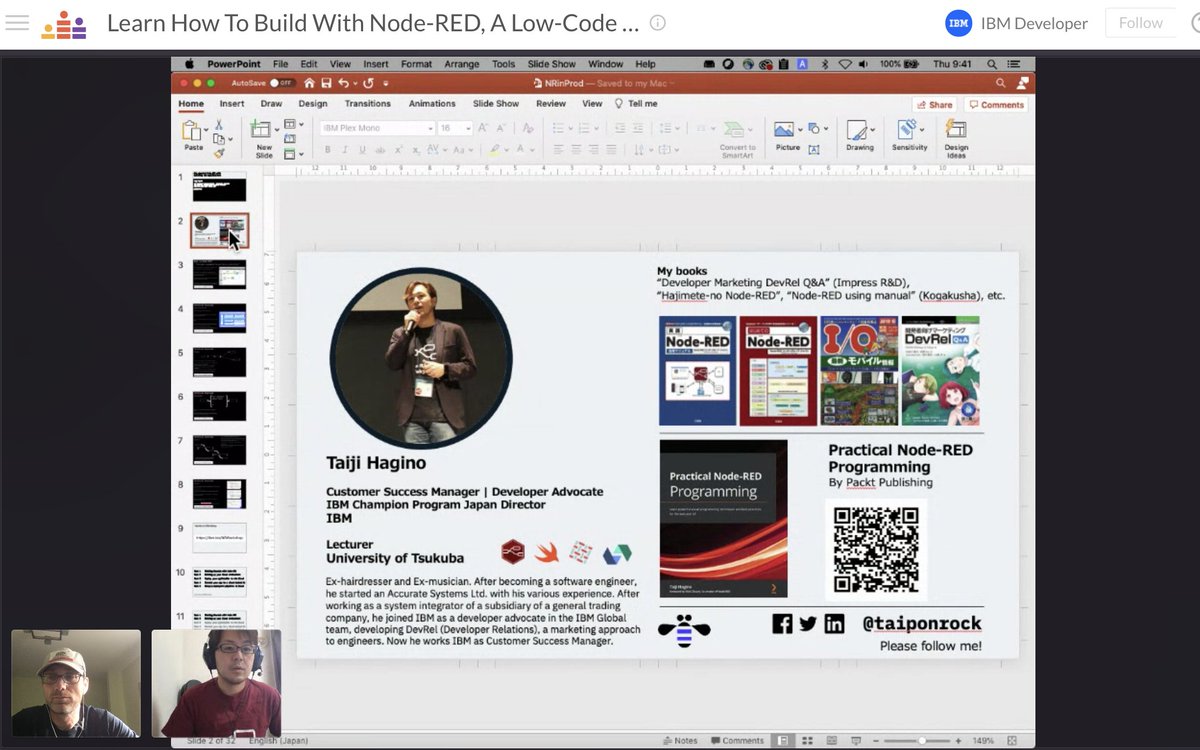Switch to the Transitions ribbon tab
Viewport: 1200px width, 750px height.
pyautogui.click(x=367, y=104)
